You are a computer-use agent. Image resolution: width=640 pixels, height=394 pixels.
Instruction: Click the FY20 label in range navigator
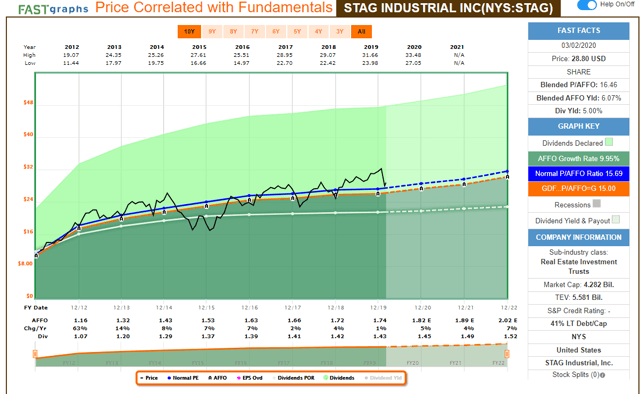(x=413, y=363)
